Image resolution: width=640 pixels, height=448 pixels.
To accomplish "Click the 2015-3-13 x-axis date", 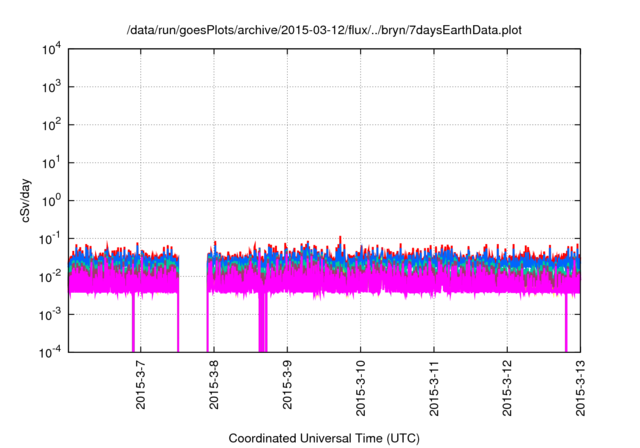I will (x=580, y=388).
